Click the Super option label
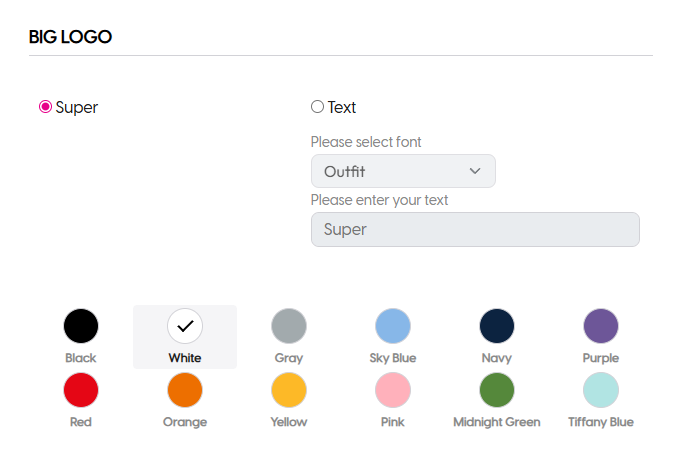The image size is (685, 475). [76, 107]
